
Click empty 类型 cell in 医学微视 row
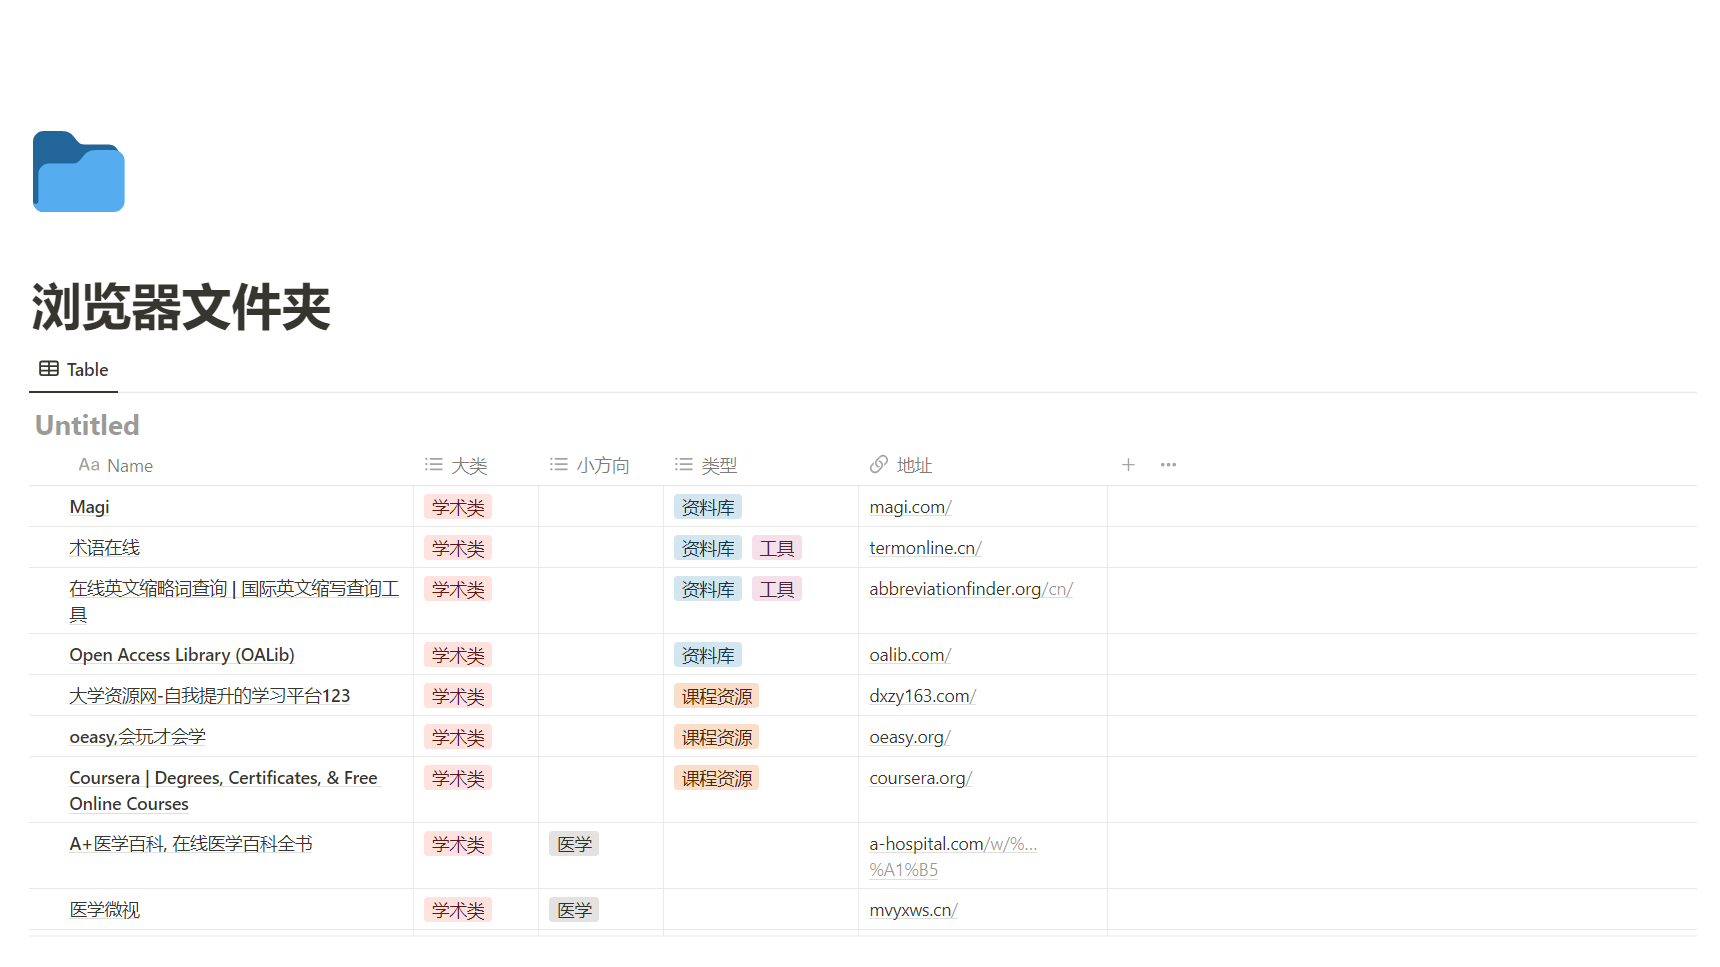tap(761, 910)
